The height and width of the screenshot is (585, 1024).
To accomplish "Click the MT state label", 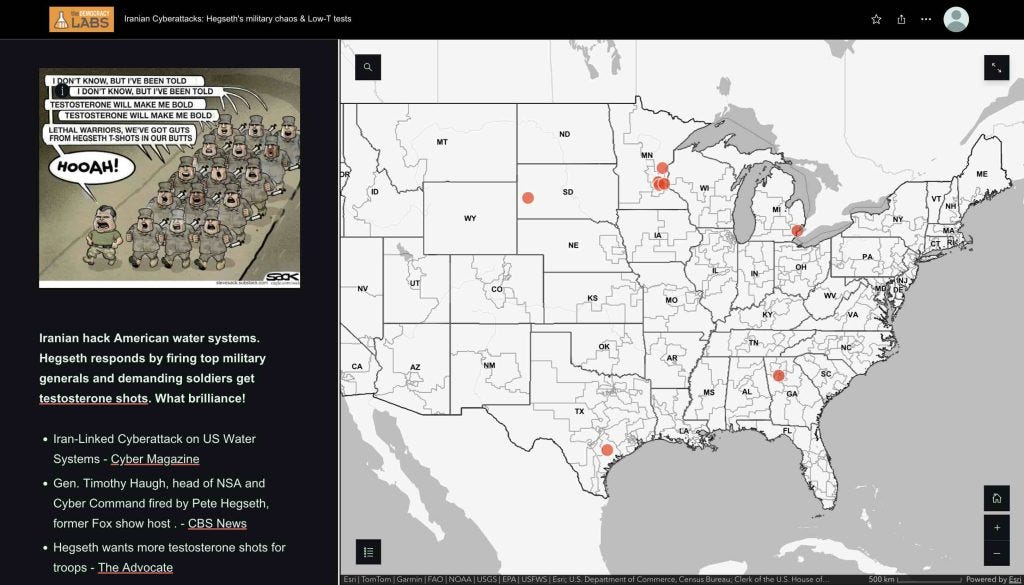I will tap(442, 142).
